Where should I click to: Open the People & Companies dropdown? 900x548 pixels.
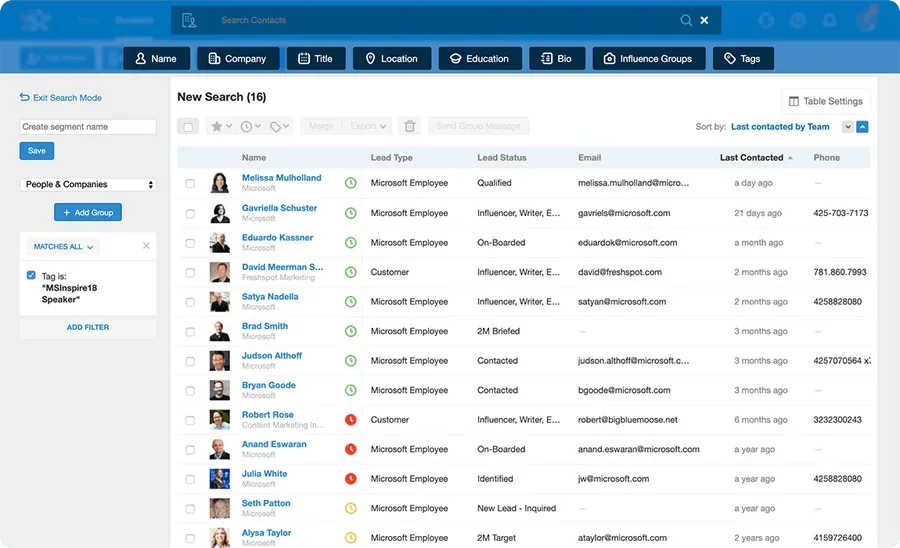(x=89, y=184)
